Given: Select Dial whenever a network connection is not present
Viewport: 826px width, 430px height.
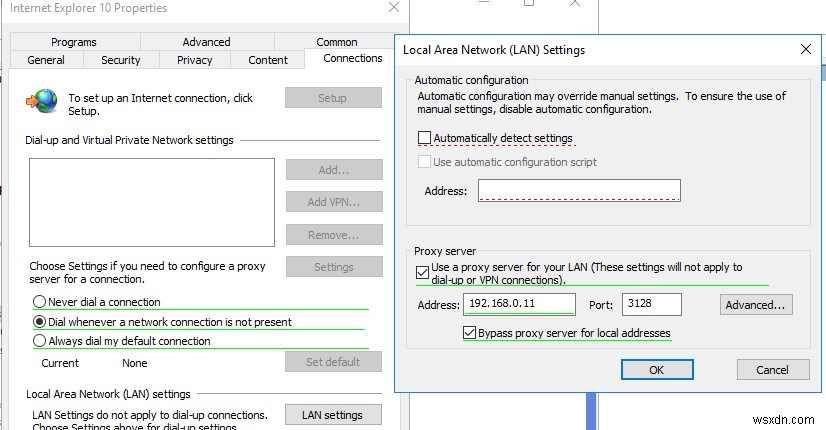Looking at the screenshot, I should 162,322.
